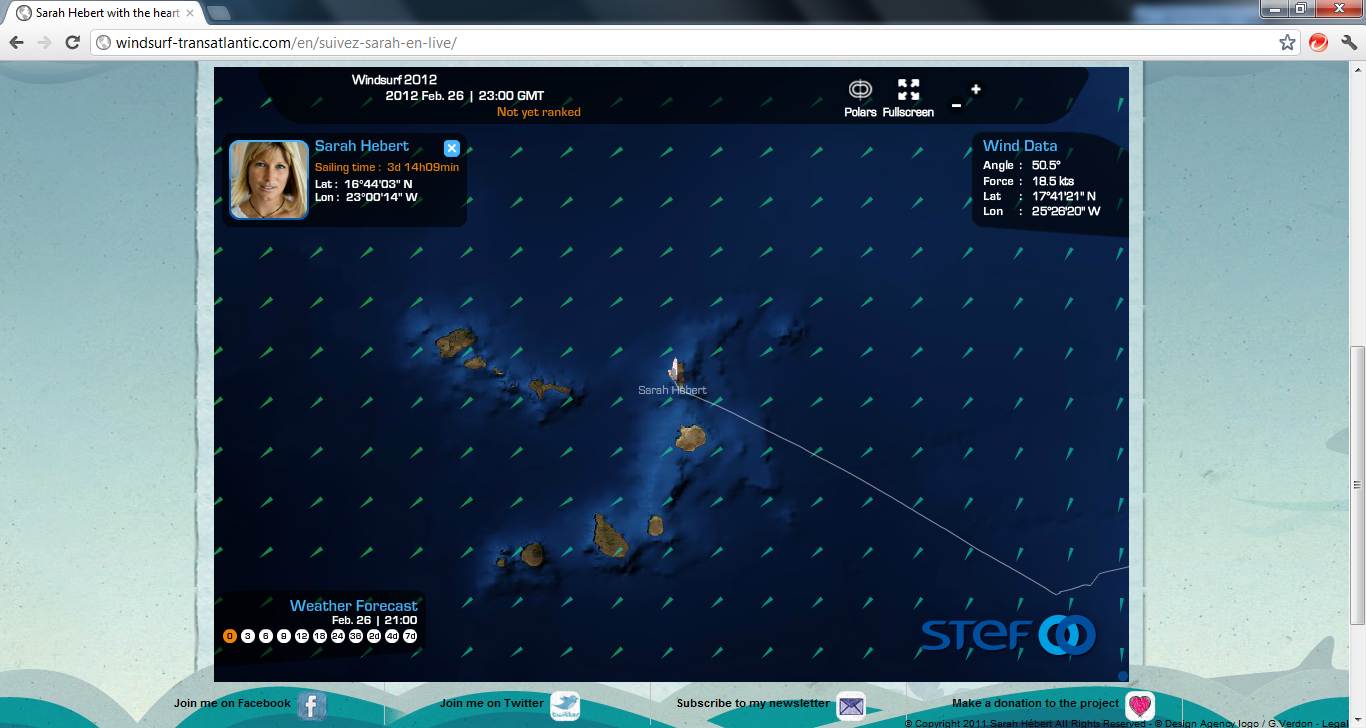Select the 0 hour forecast button
This screenshot has width=1366, height=728.
pos(230,636)
